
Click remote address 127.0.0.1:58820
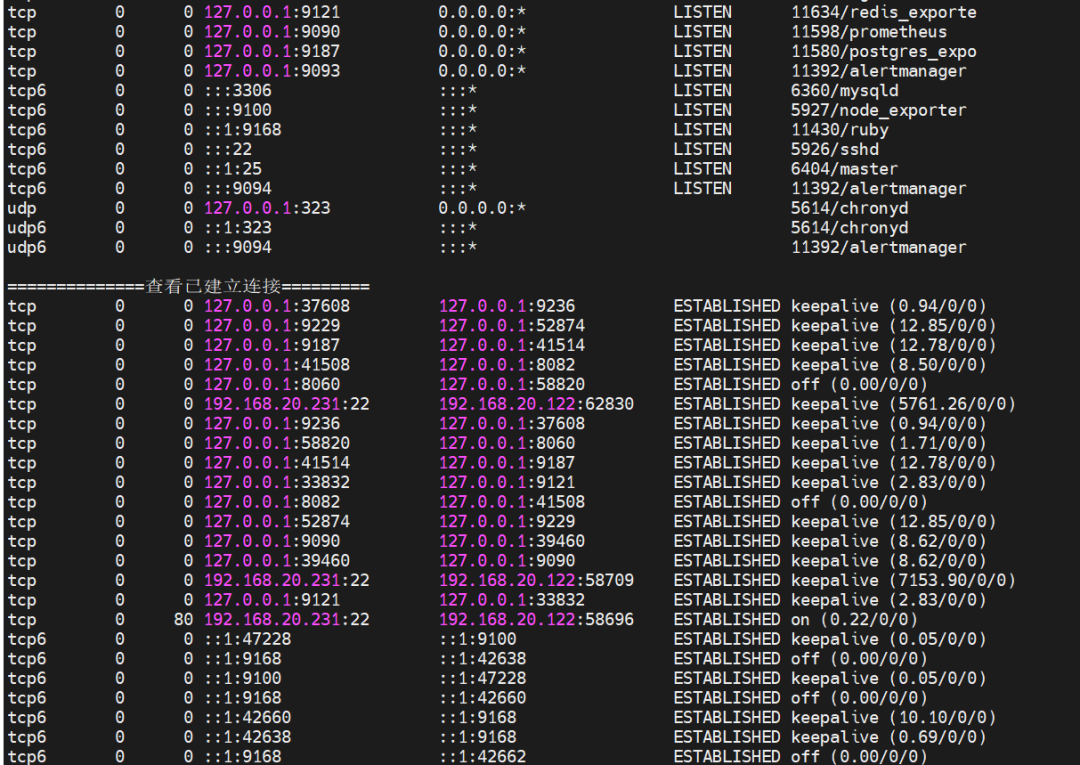point(512,385)
